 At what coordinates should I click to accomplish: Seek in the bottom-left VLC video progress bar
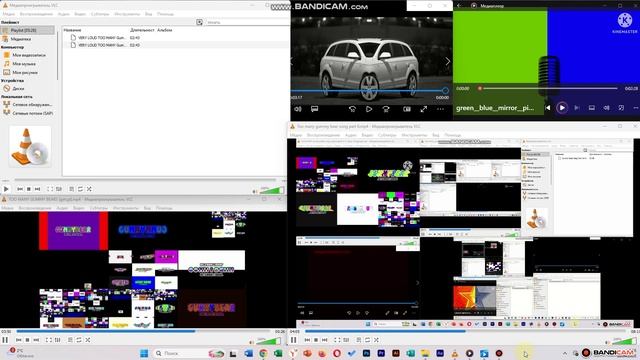click(x=143, y=331)
